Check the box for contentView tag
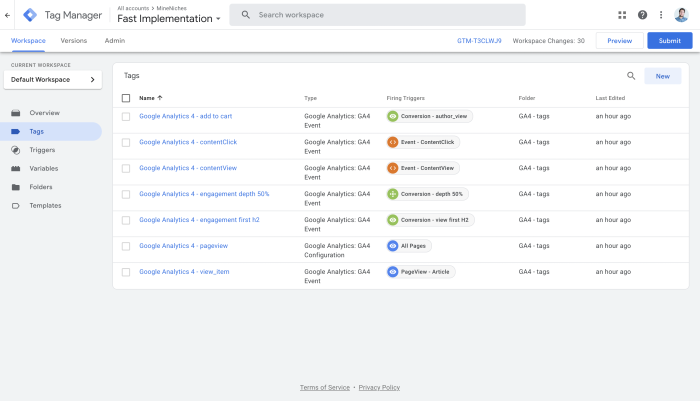700x401 pixels. (126, 168)
